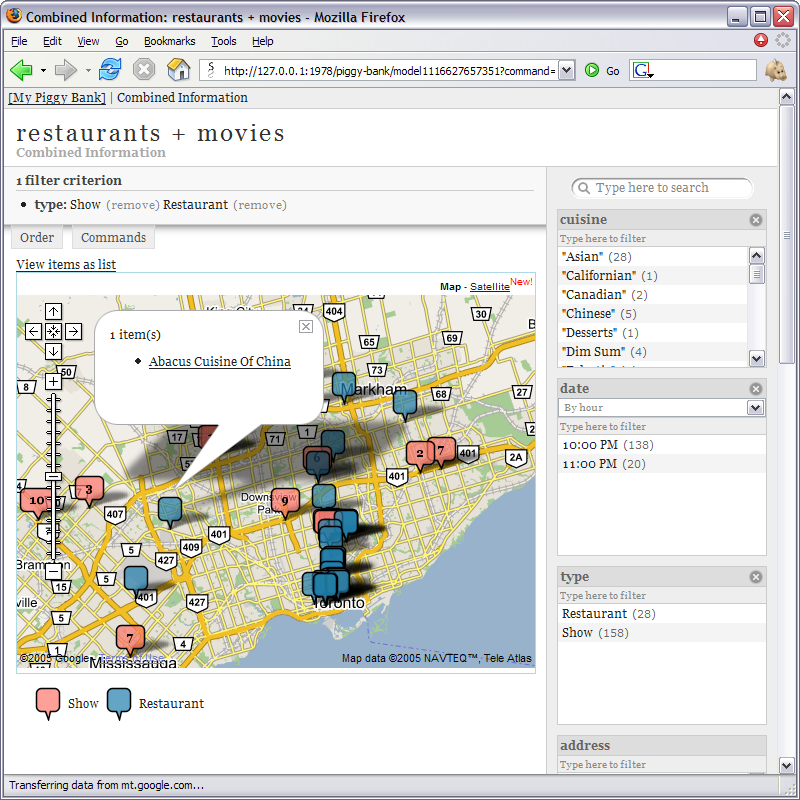800x800 pixels.
Task: Click the 'Type here to search' field
Action: (x=662, y=188)
